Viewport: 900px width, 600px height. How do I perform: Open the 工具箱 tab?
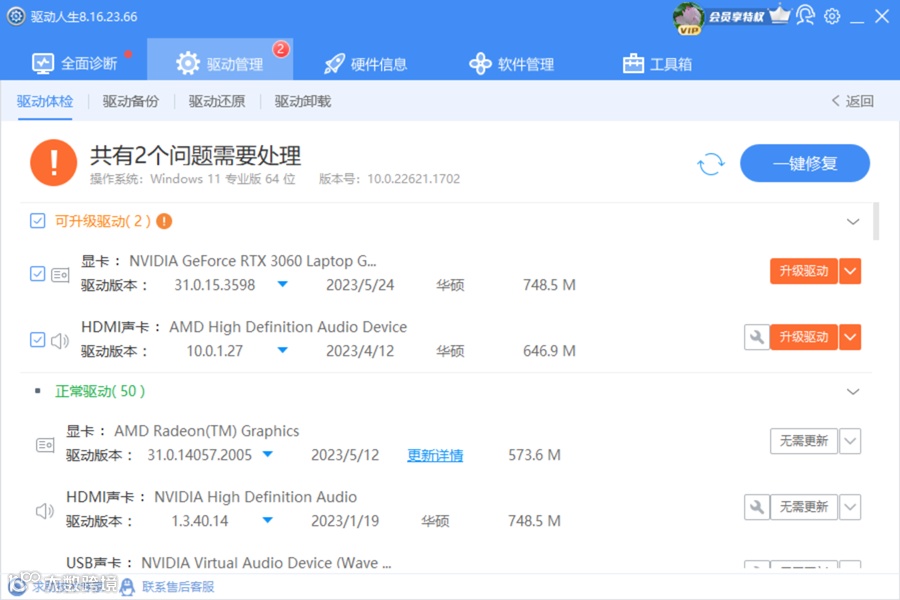click(x=657, y=63)
